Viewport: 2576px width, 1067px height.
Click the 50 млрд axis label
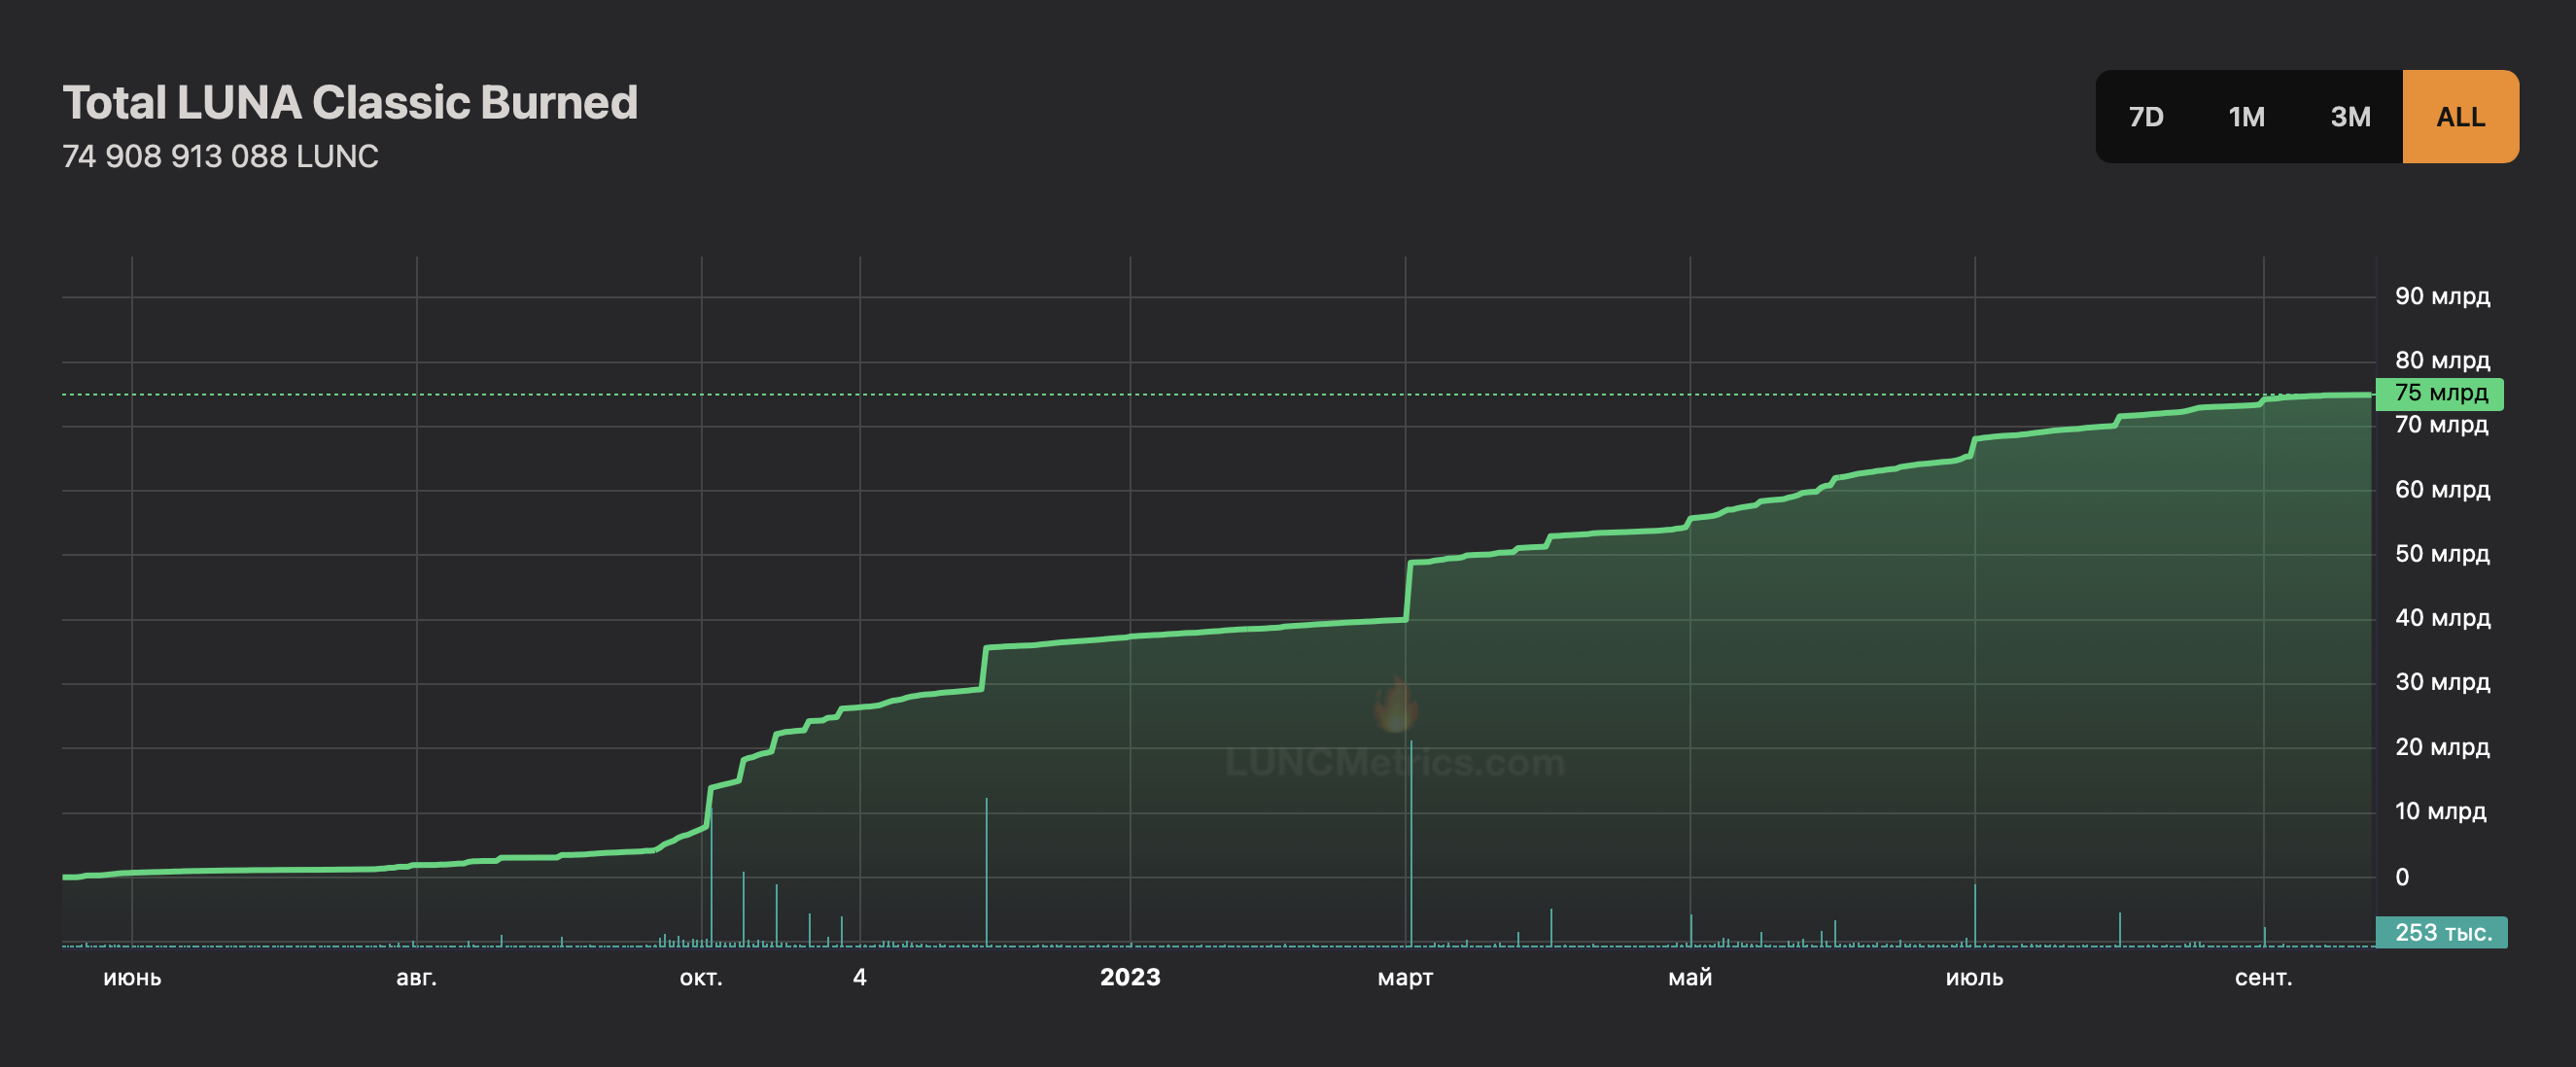tap(2442, 553)
